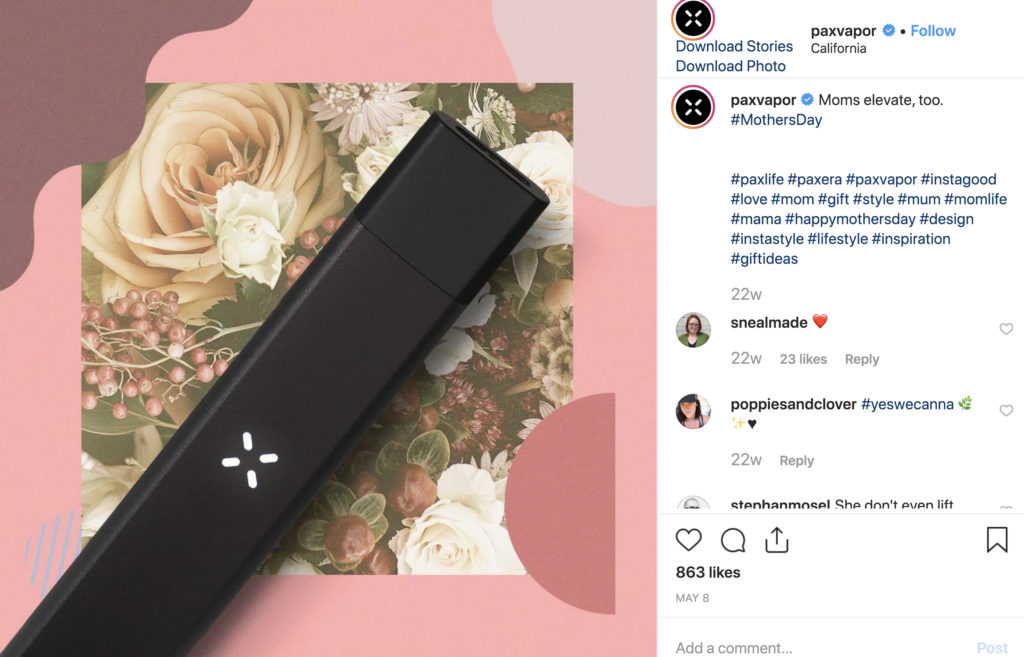
Task: Share the post via upload arrow icon
Action: pos(776,539)
